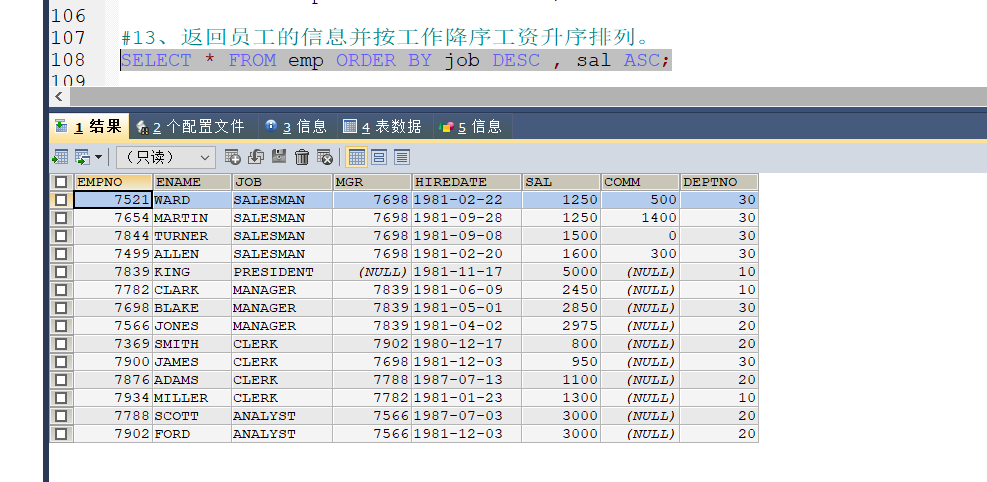Check the row checkbox for FORD
This screenshot has width=987, height=482.
61,434
